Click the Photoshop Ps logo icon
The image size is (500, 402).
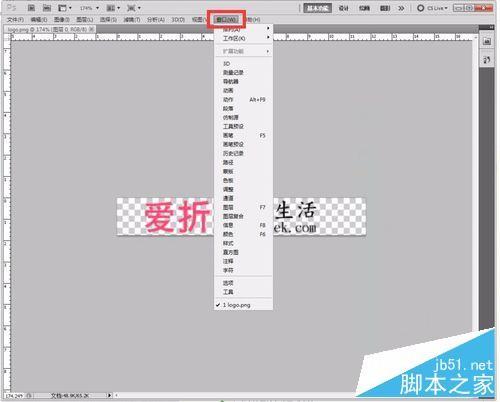click(x=11, y=7)
